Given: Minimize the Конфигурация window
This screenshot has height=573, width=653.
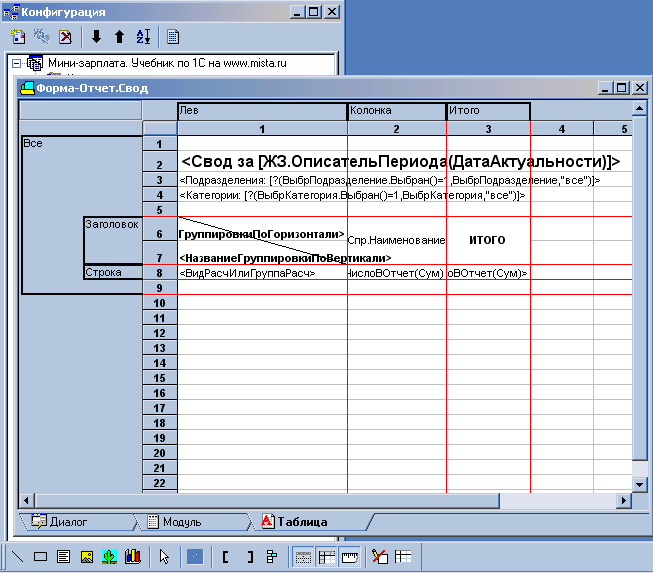Looking at the screenshot, I should pos(297,12).
